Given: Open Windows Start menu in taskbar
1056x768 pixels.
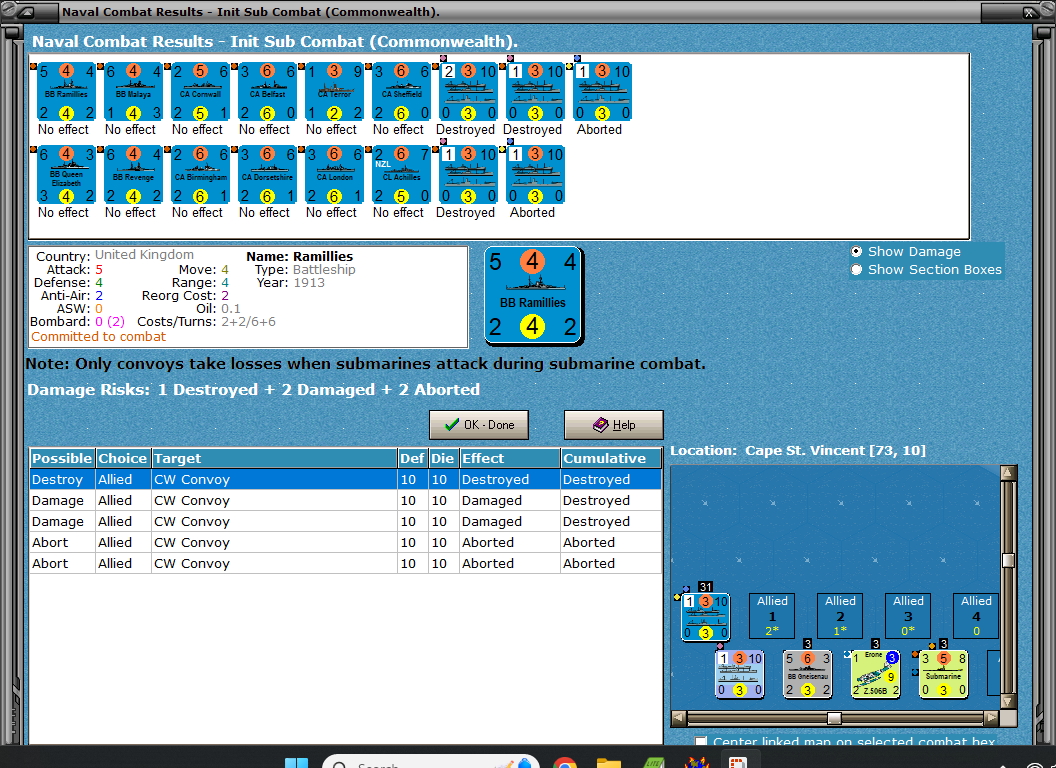Looking at the screenshot, I should pyautogui.click(x=296, y=763).
